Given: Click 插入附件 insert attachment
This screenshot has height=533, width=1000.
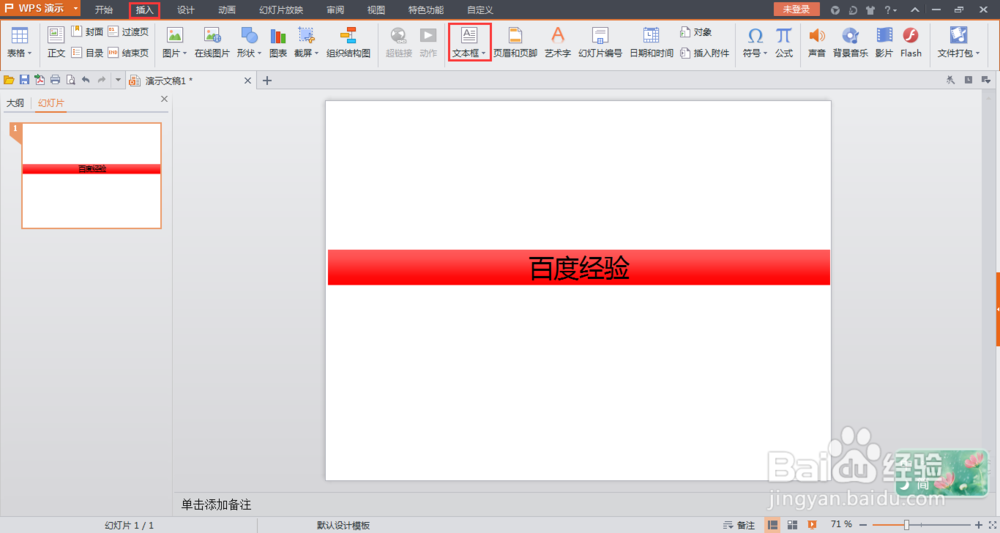Looking at the screenshot, I should pyautogui.click(x=705, y=53).
